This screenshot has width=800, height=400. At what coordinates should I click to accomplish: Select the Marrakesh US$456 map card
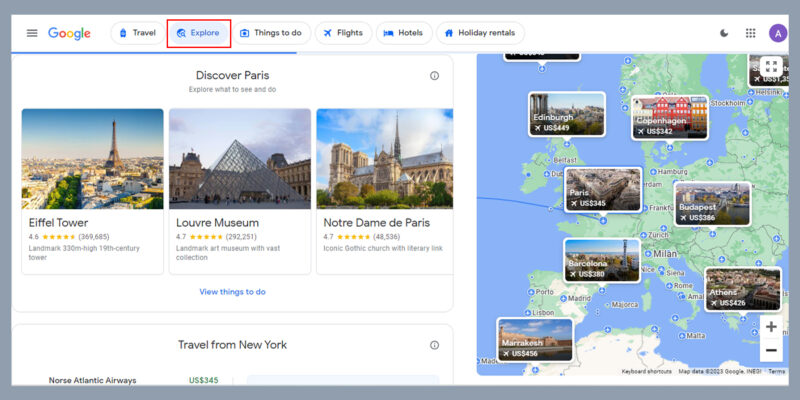535,340
